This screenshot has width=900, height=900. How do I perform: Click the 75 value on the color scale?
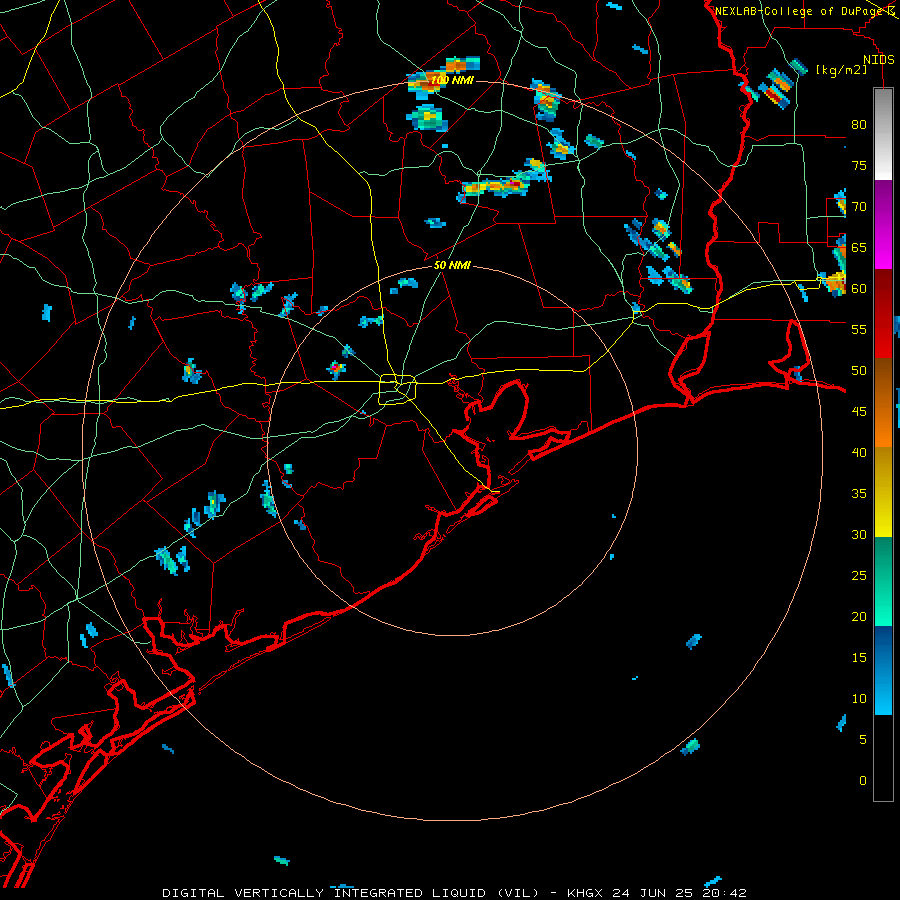859,165
